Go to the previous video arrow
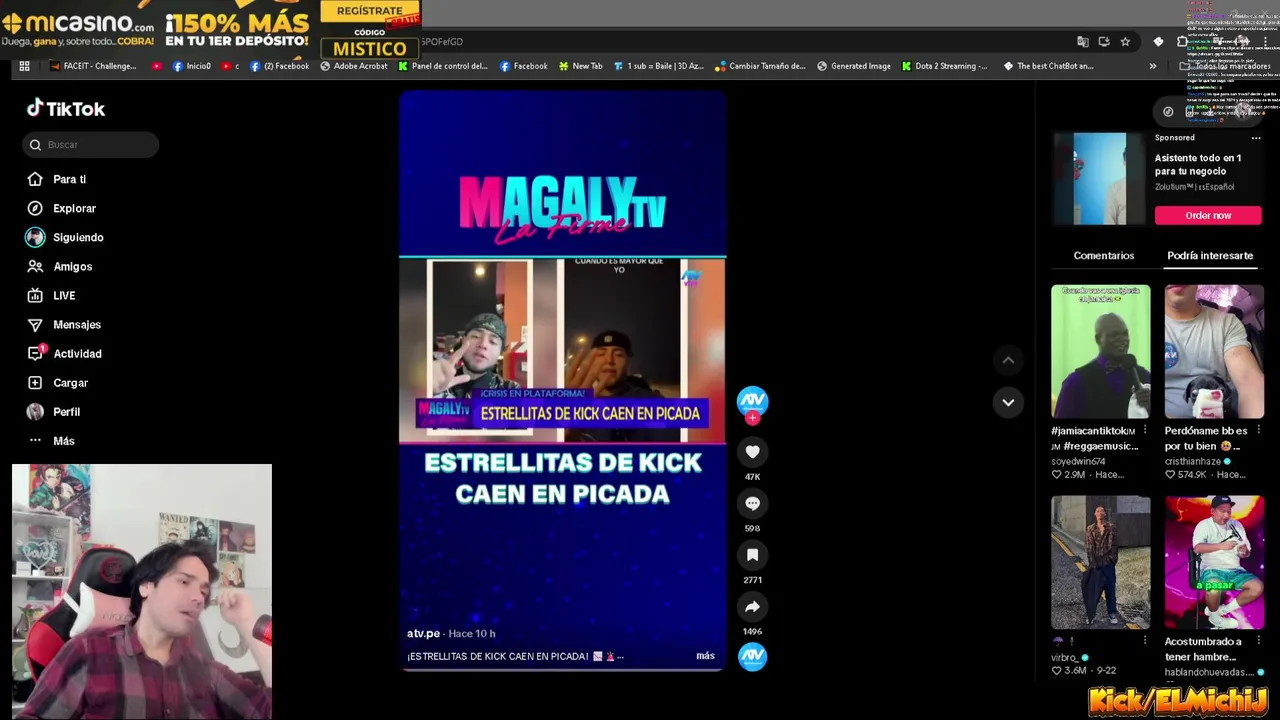Screen dimensions: 1280x720 [x=1008, y=360]
